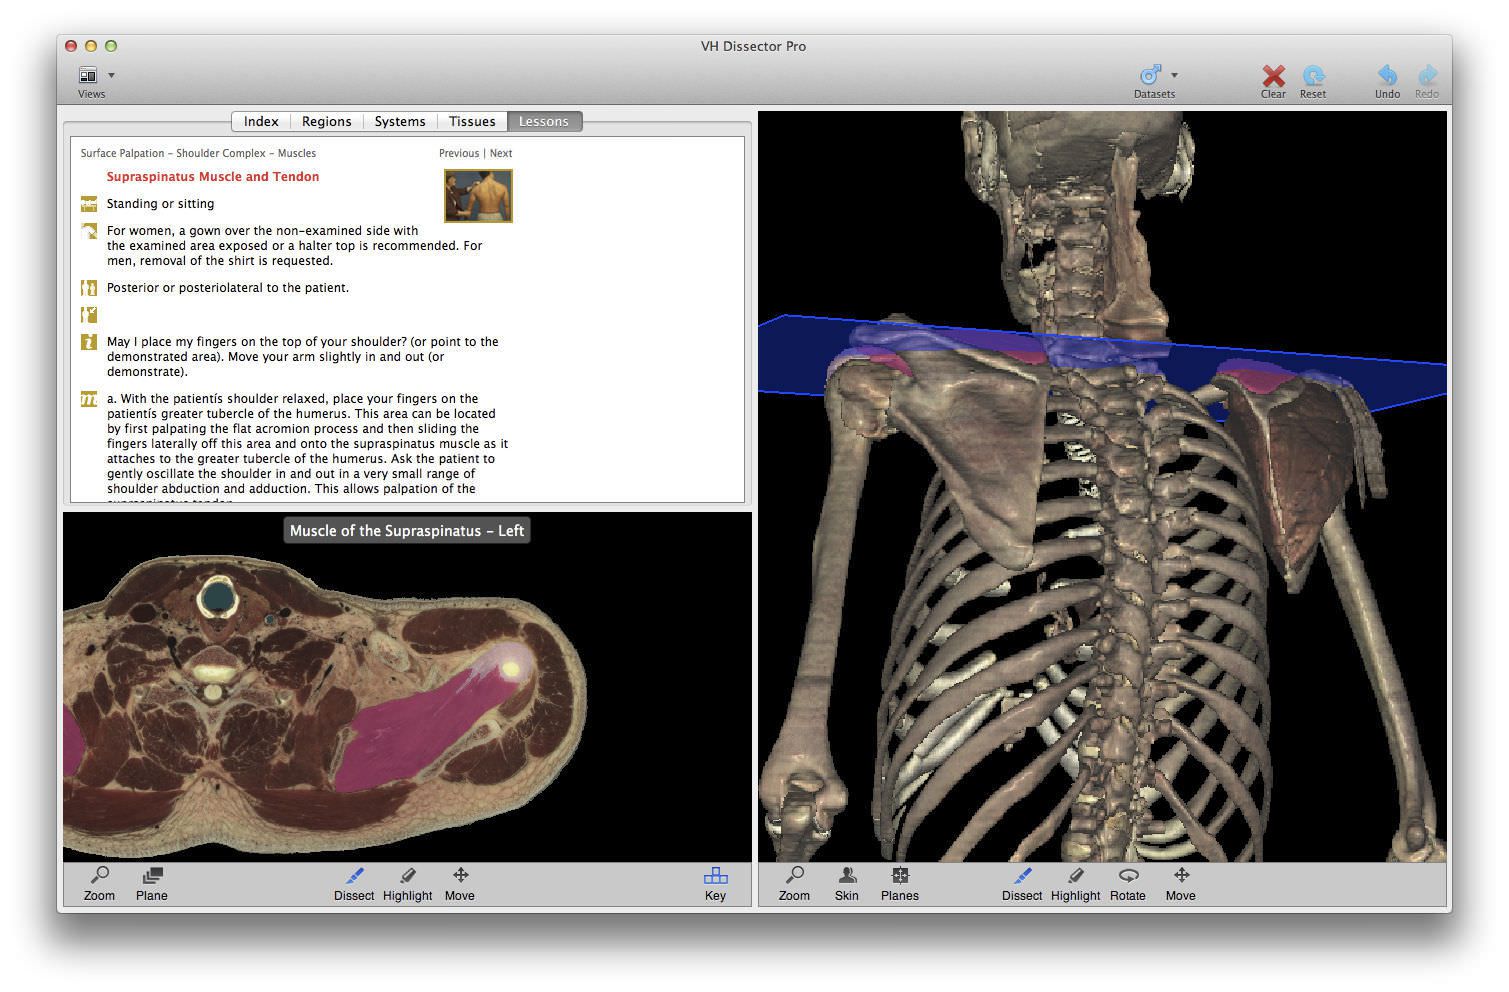
Task: Open the Key icon in cross-section panel
Action: pyautogui.click(x=715, y=877)
